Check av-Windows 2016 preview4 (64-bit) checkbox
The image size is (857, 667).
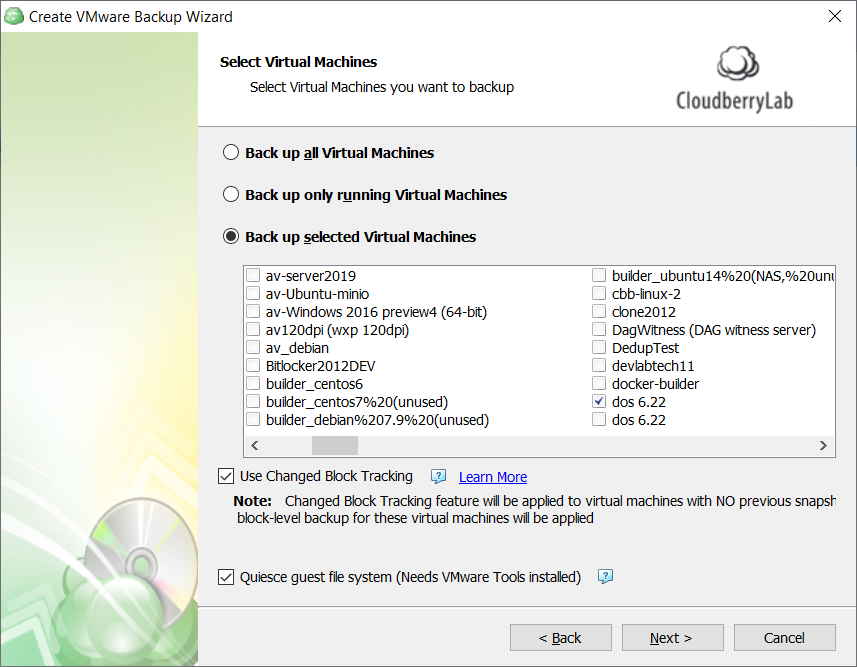click(253, 311)
